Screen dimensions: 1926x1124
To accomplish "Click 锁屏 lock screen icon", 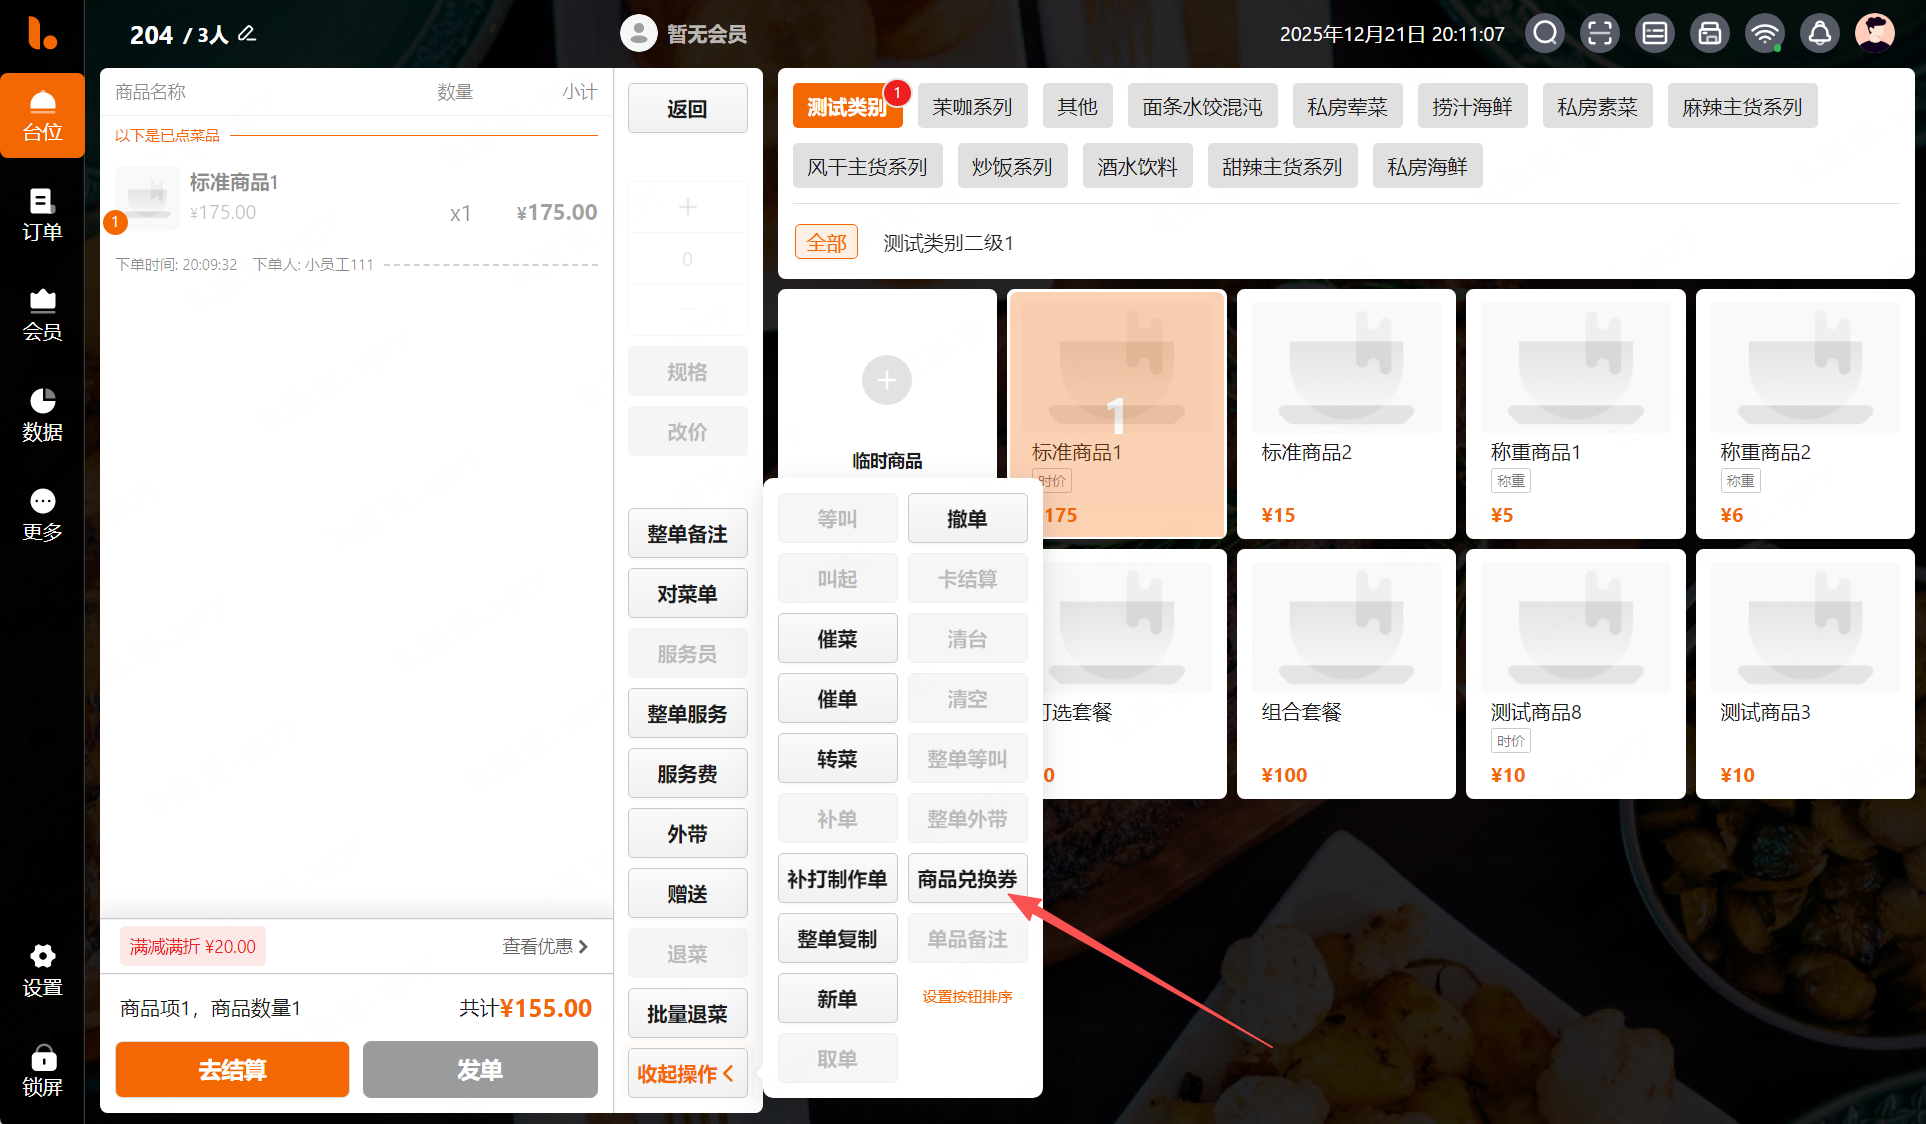I will tap(42, 1071).
